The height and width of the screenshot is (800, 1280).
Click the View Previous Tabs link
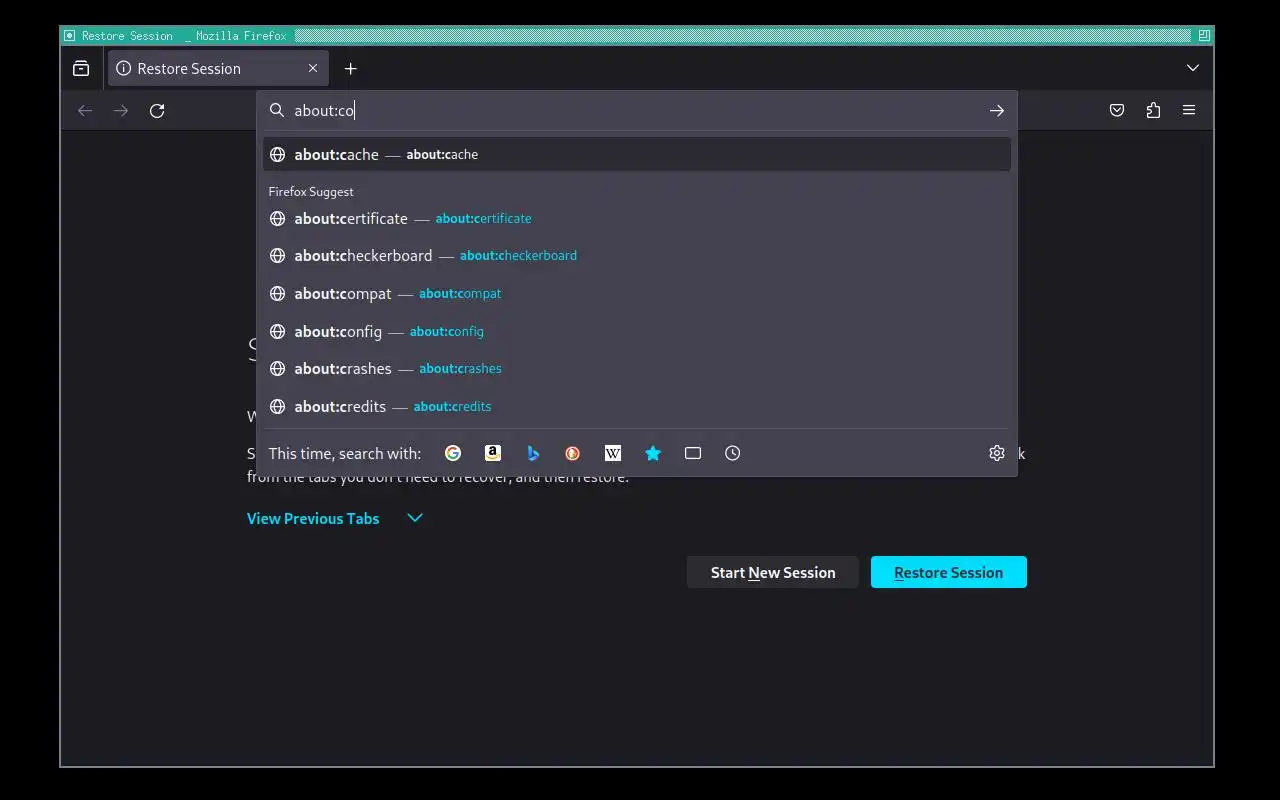click(x=313, y=518)
